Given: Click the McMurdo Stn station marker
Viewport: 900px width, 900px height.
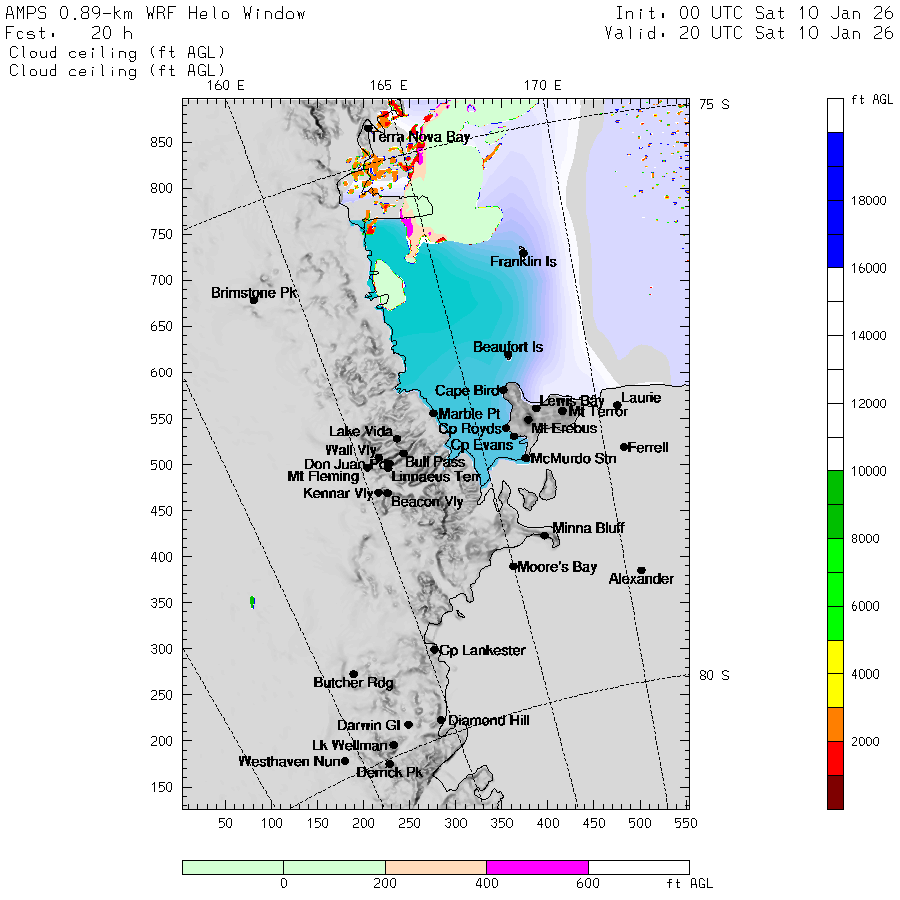Looking at the screenshot, I should (x=526, y=458).
